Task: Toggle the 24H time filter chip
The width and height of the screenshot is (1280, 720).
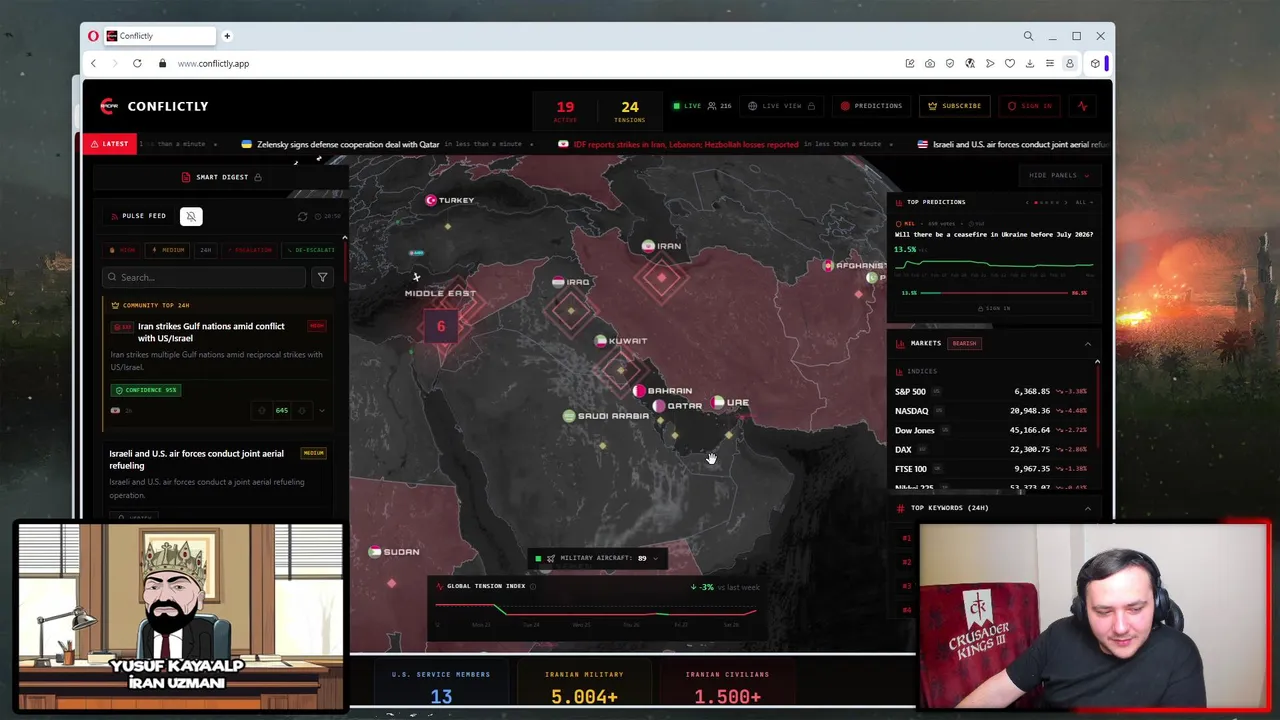Action: tap(206, 250)
